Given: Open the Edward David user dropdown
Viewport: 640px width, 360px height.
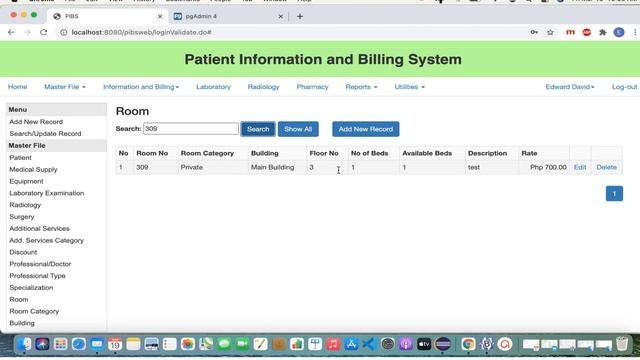Looking at the screenshot, I should 570,87.
